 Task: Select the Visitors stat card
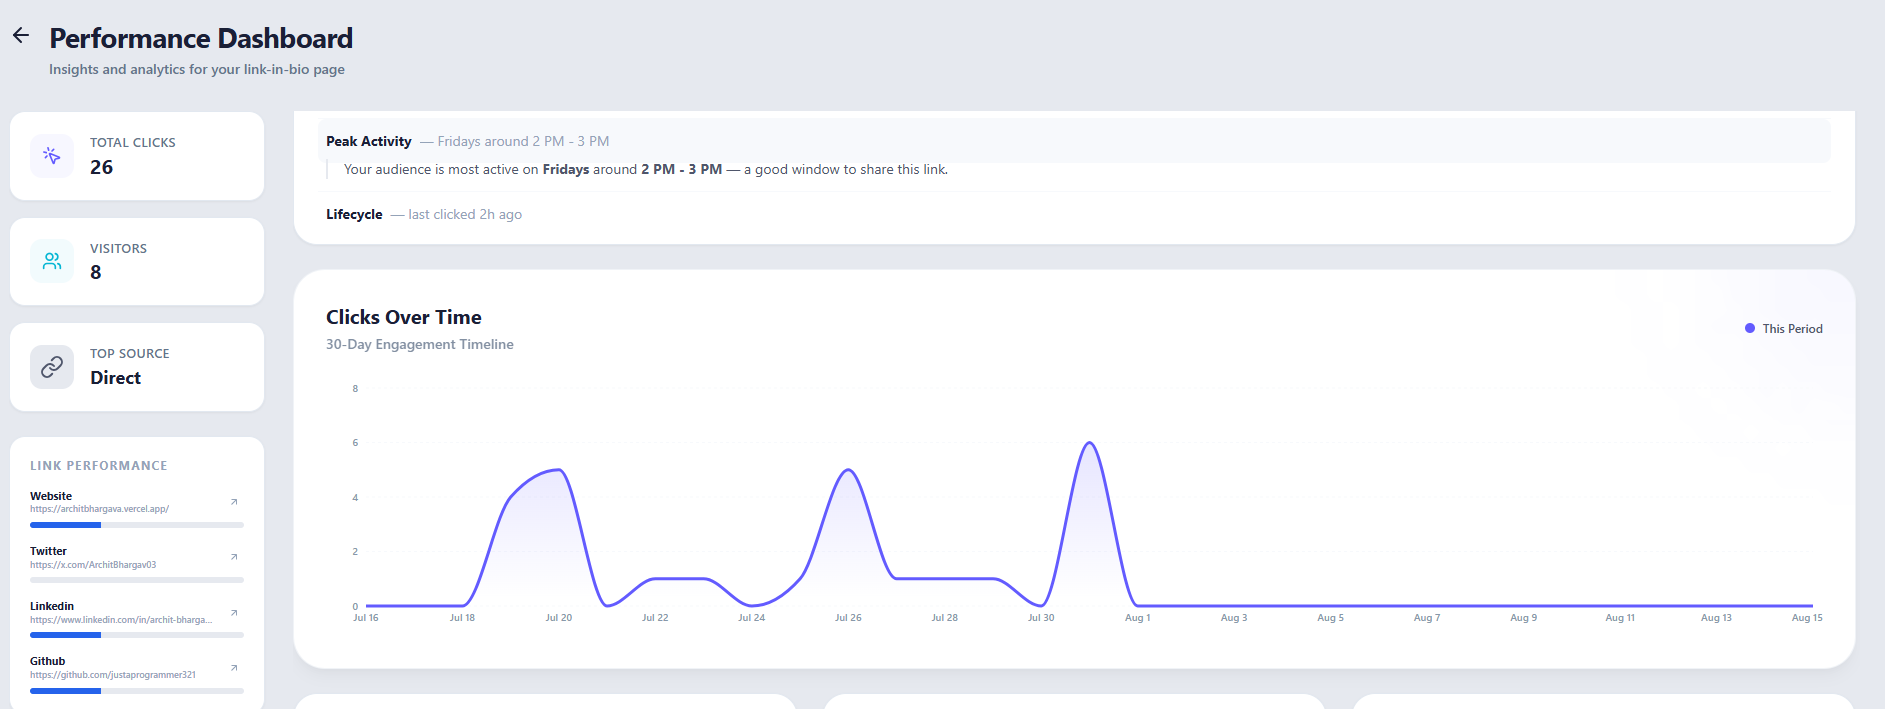click(137, 261)
